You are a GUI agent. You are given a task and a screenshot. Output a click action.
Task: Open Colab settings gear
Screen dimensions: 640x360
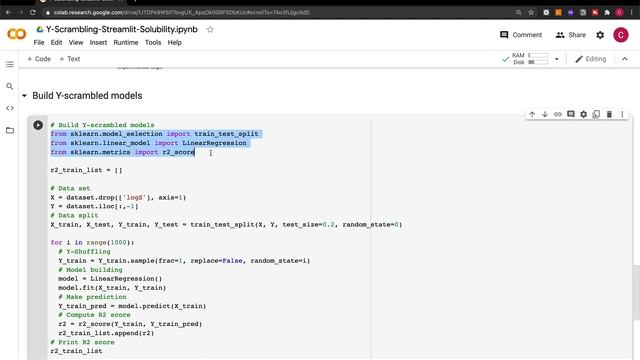pos(600,35)
